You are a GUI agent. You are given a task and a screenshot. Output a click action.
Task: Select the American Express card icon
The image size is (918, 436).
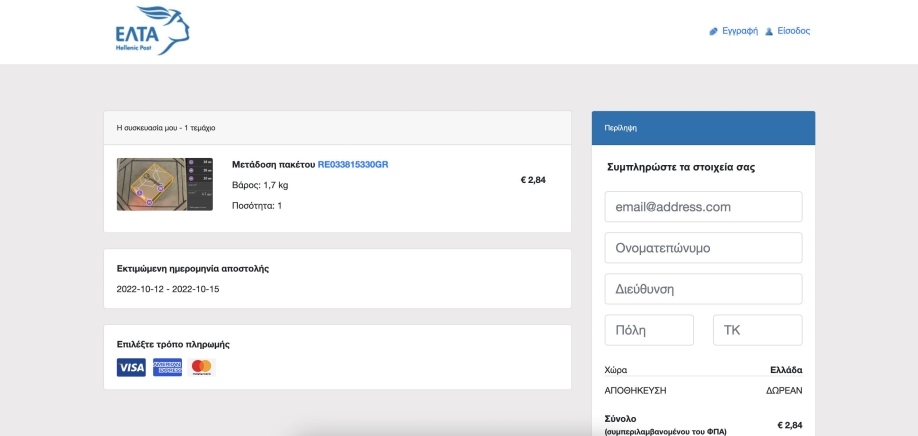click(167, 367)
